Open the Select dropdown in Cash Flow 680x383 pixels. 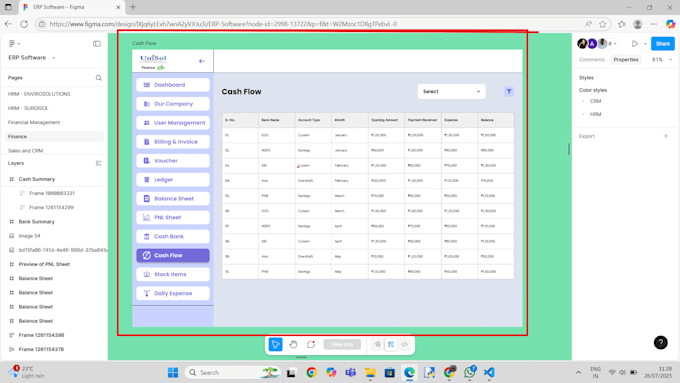click(451, 92)
